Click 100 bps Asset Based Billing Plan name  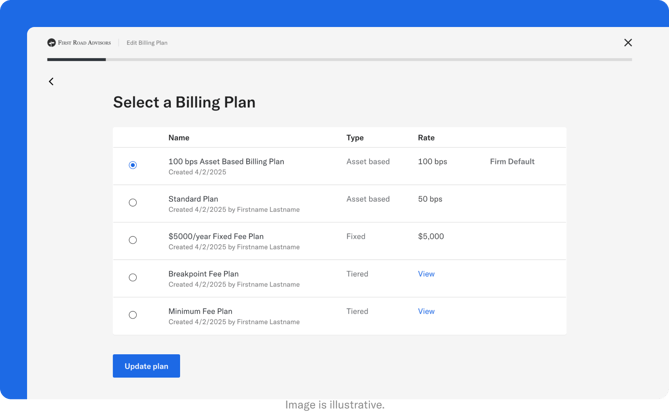point(226,162)
